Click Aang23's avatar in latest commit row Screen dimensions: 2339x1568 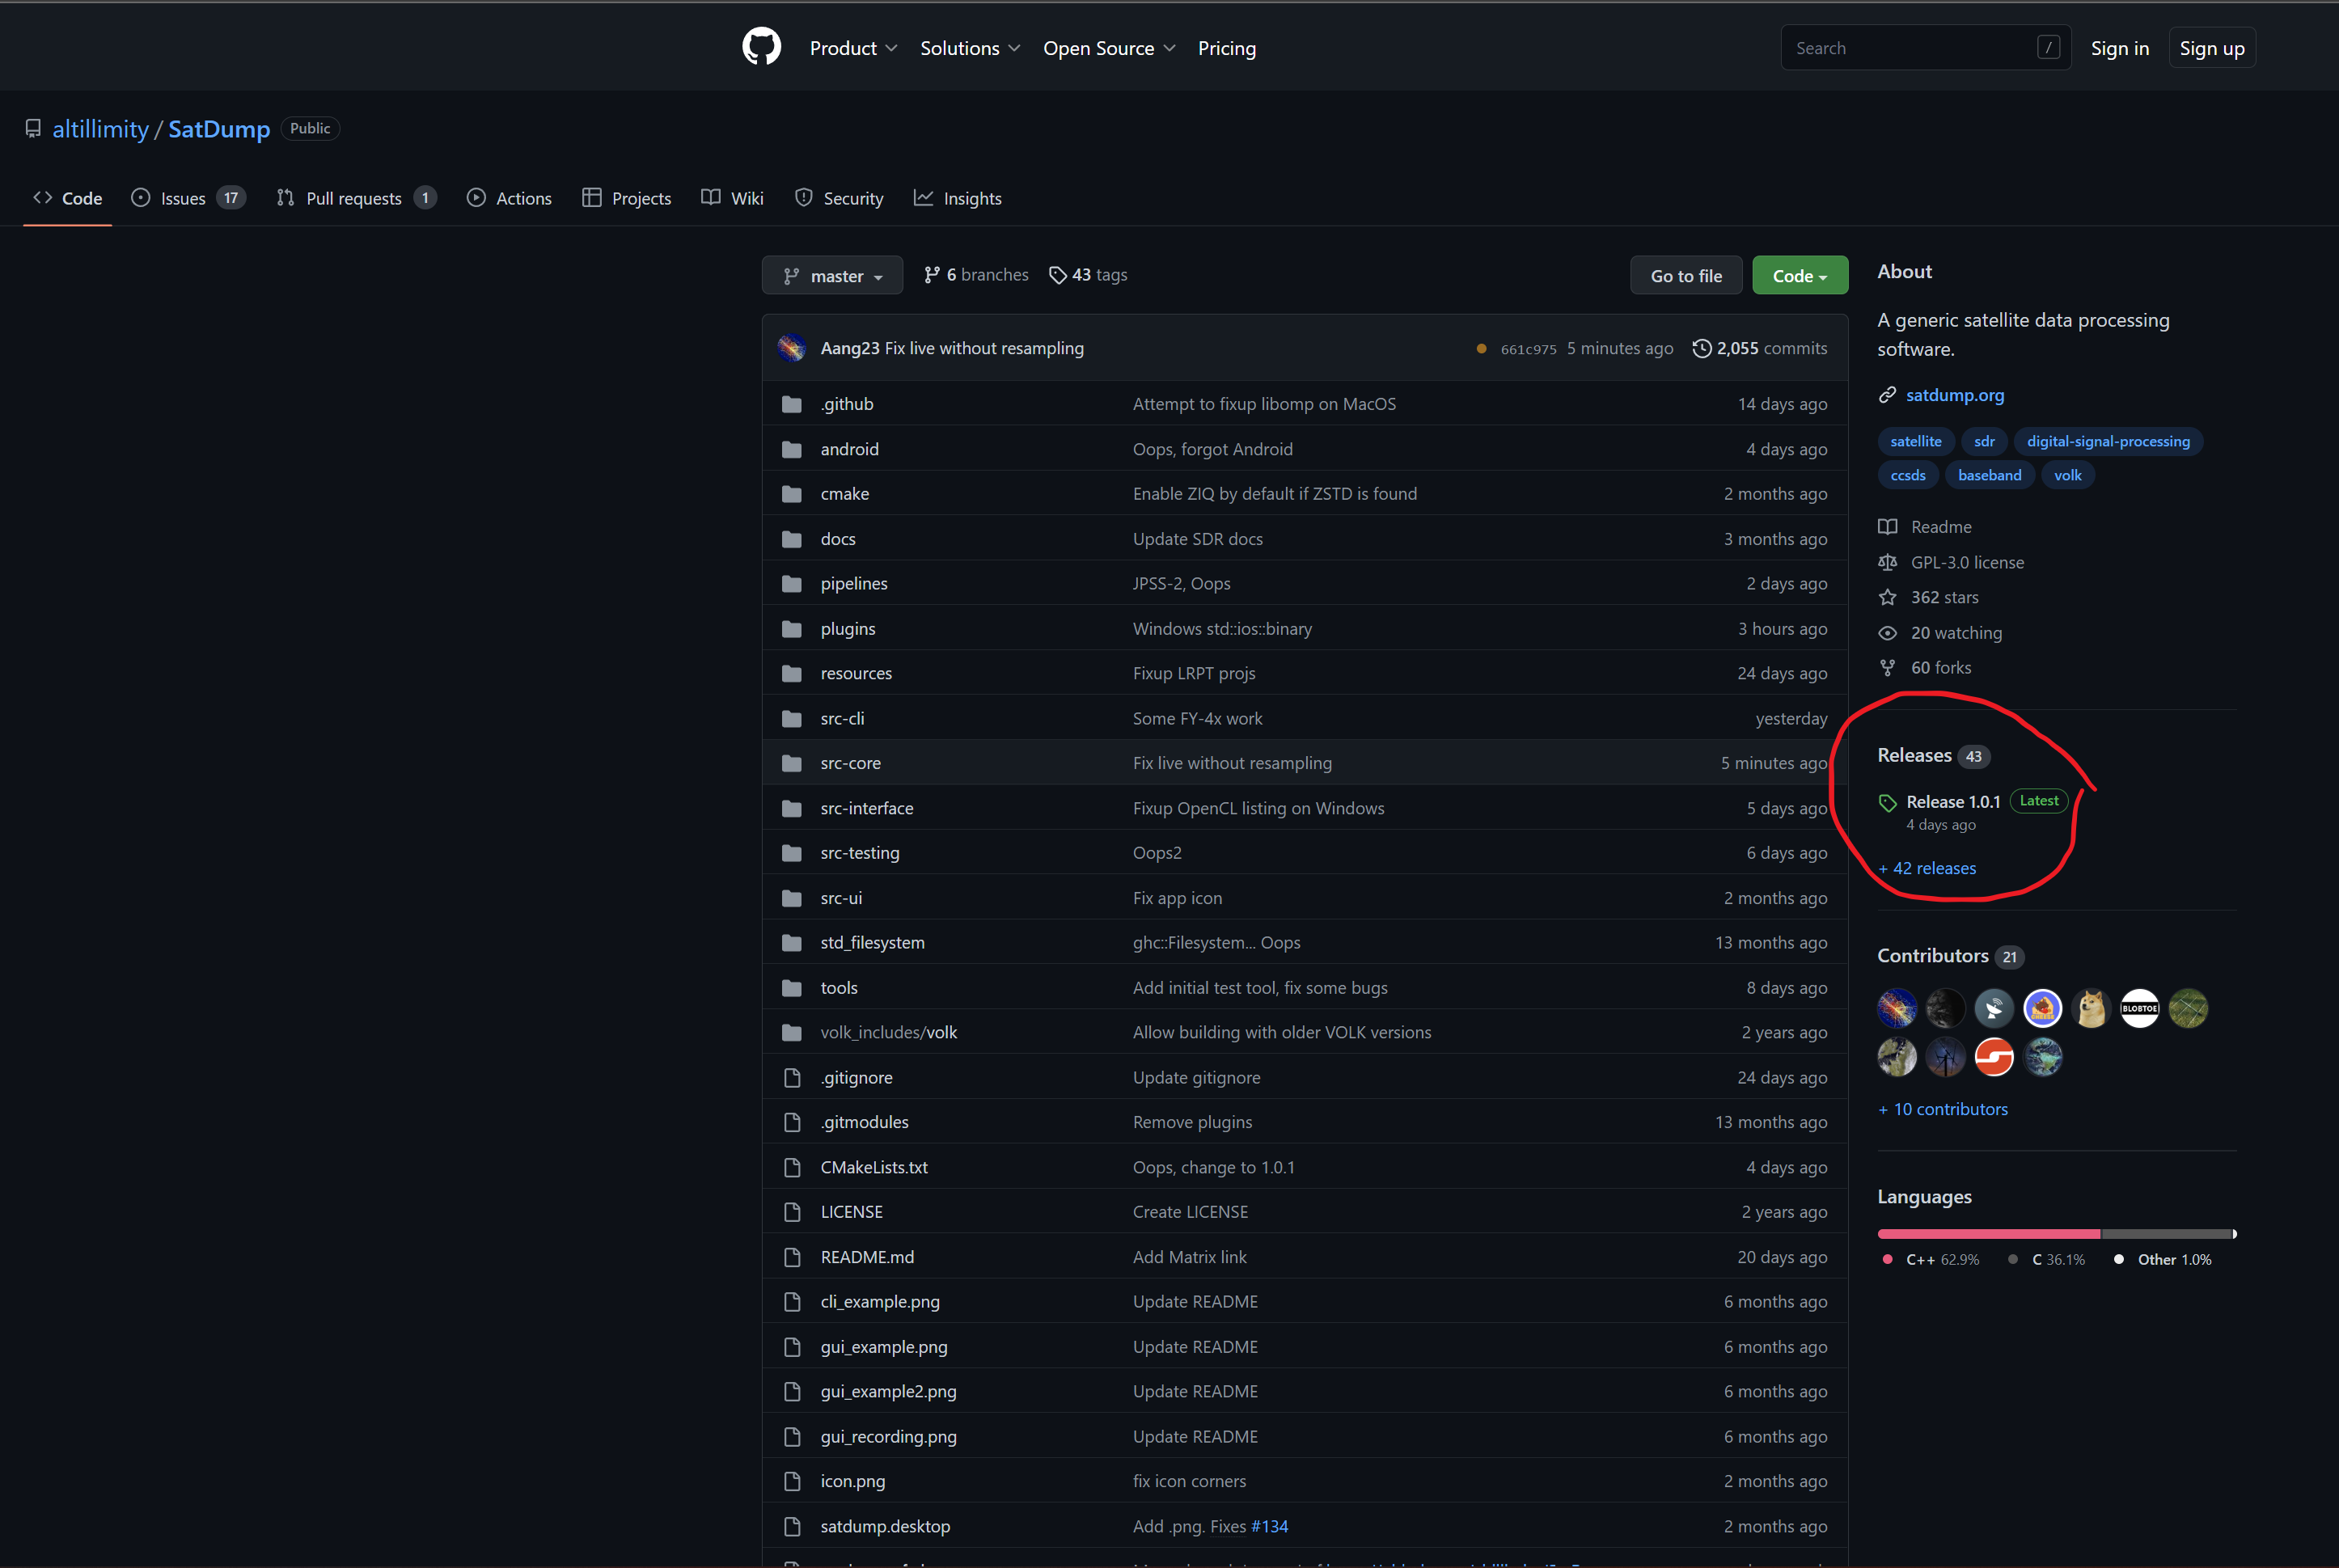click(791, 347)
